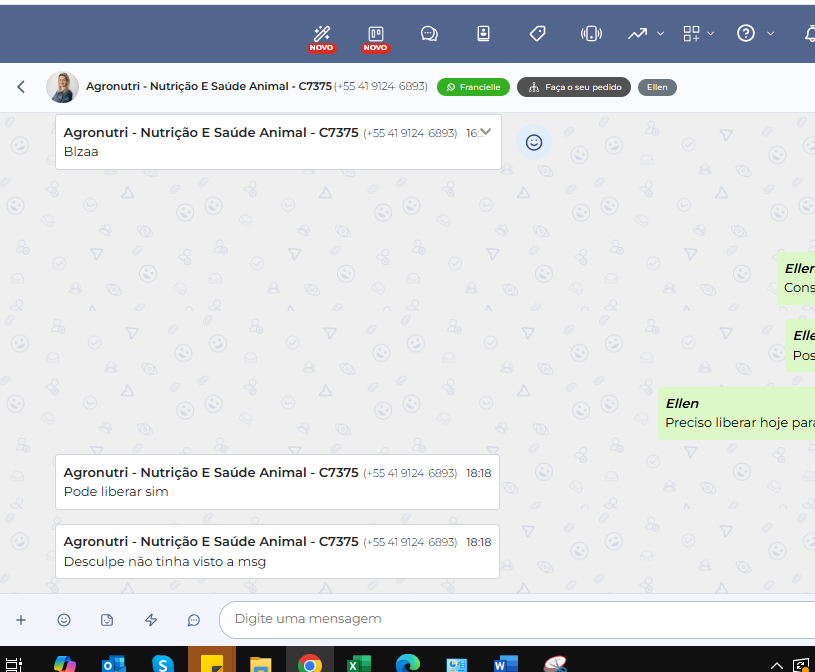
Task: Open the chat conversations icon
Action: (x=429, y=33)
